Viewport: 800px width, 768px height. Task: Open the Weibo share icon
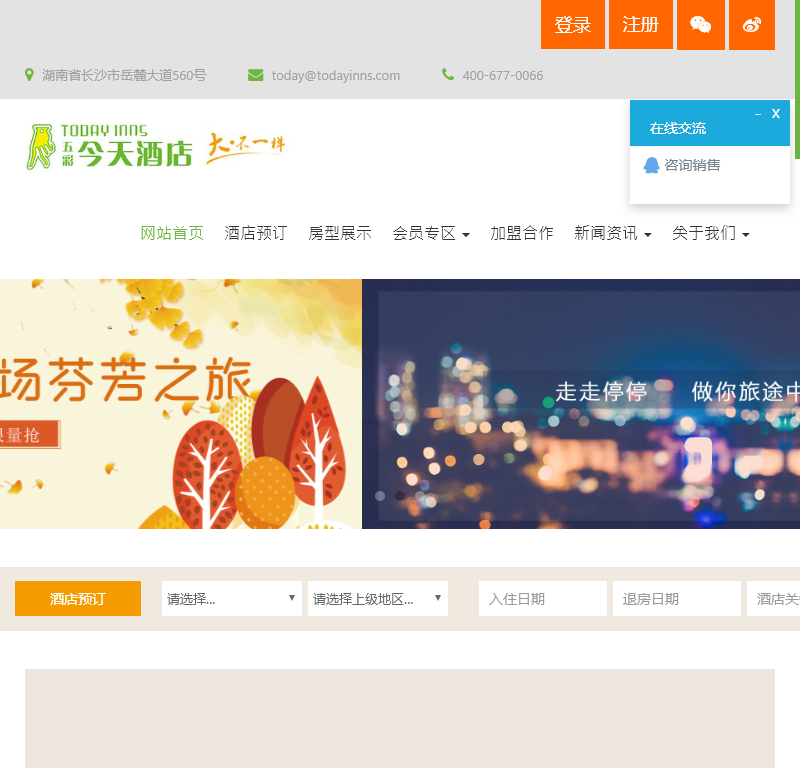(x=751, y=24)
